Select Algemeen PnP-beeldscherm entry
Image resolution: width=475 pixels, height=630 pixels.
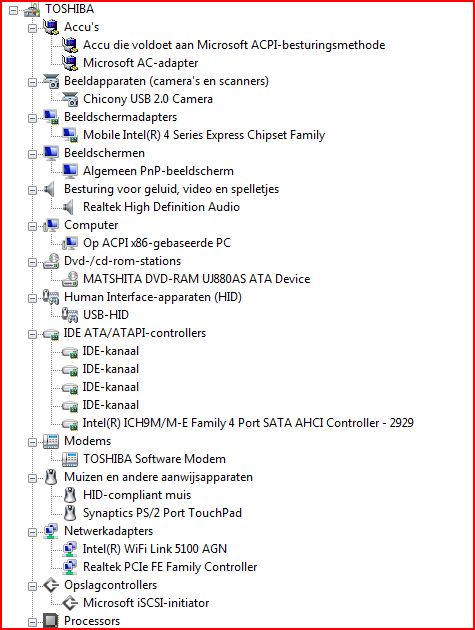[x=158, y=171]
